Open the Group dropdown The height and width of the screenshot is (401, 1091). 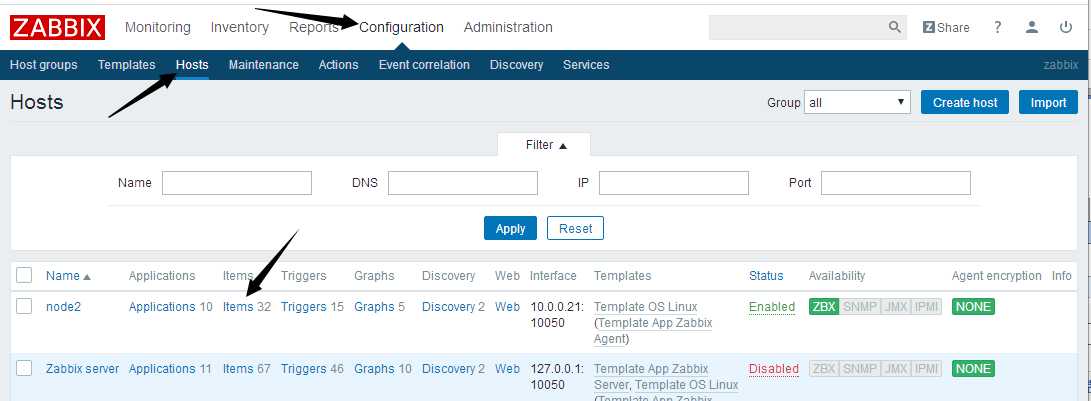coord(857,102)
